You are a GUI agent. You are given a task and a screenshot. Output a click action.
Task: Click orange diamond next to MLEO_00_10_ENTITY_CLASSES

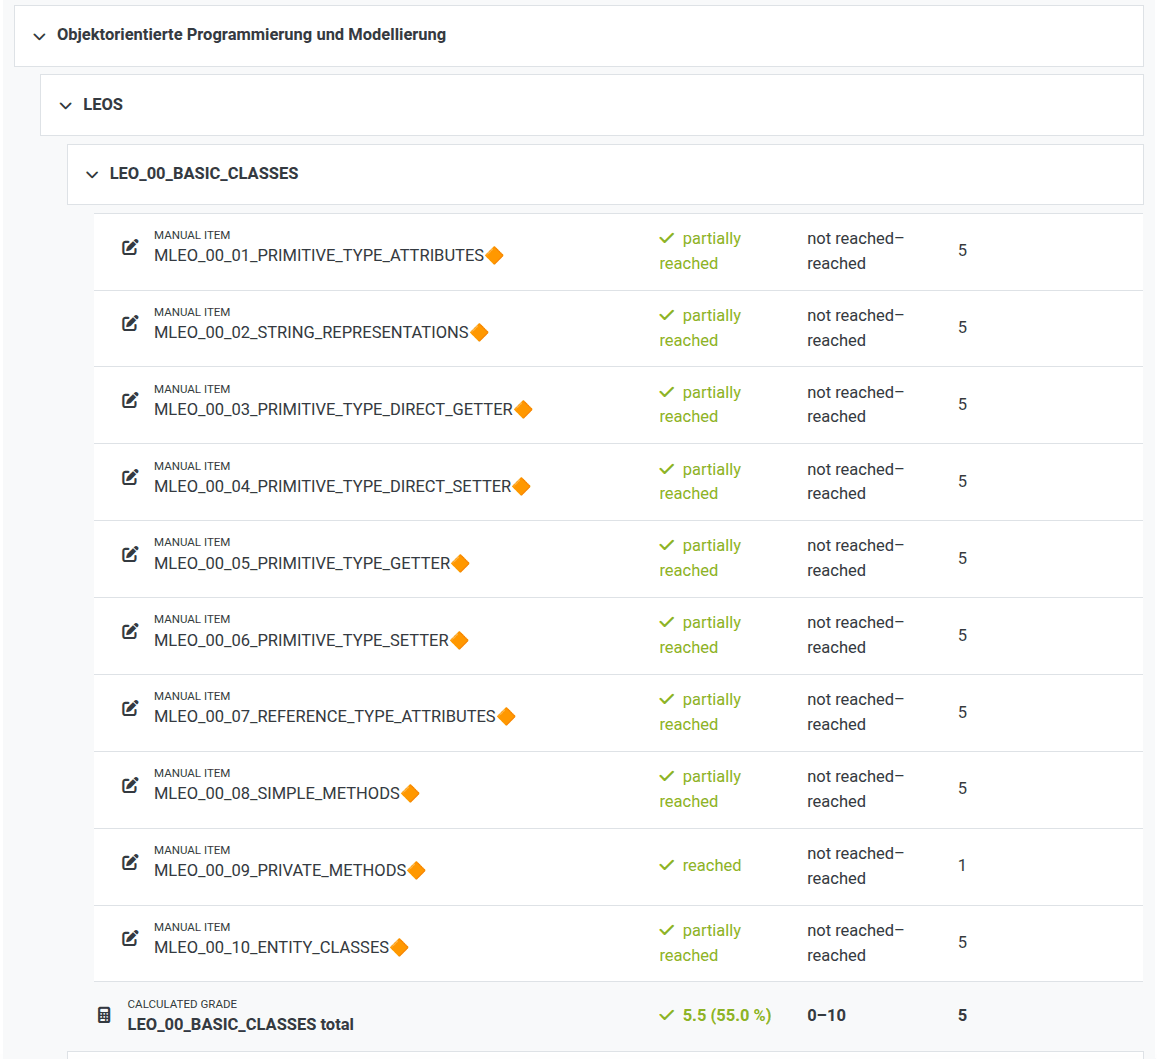pos(399,948)
